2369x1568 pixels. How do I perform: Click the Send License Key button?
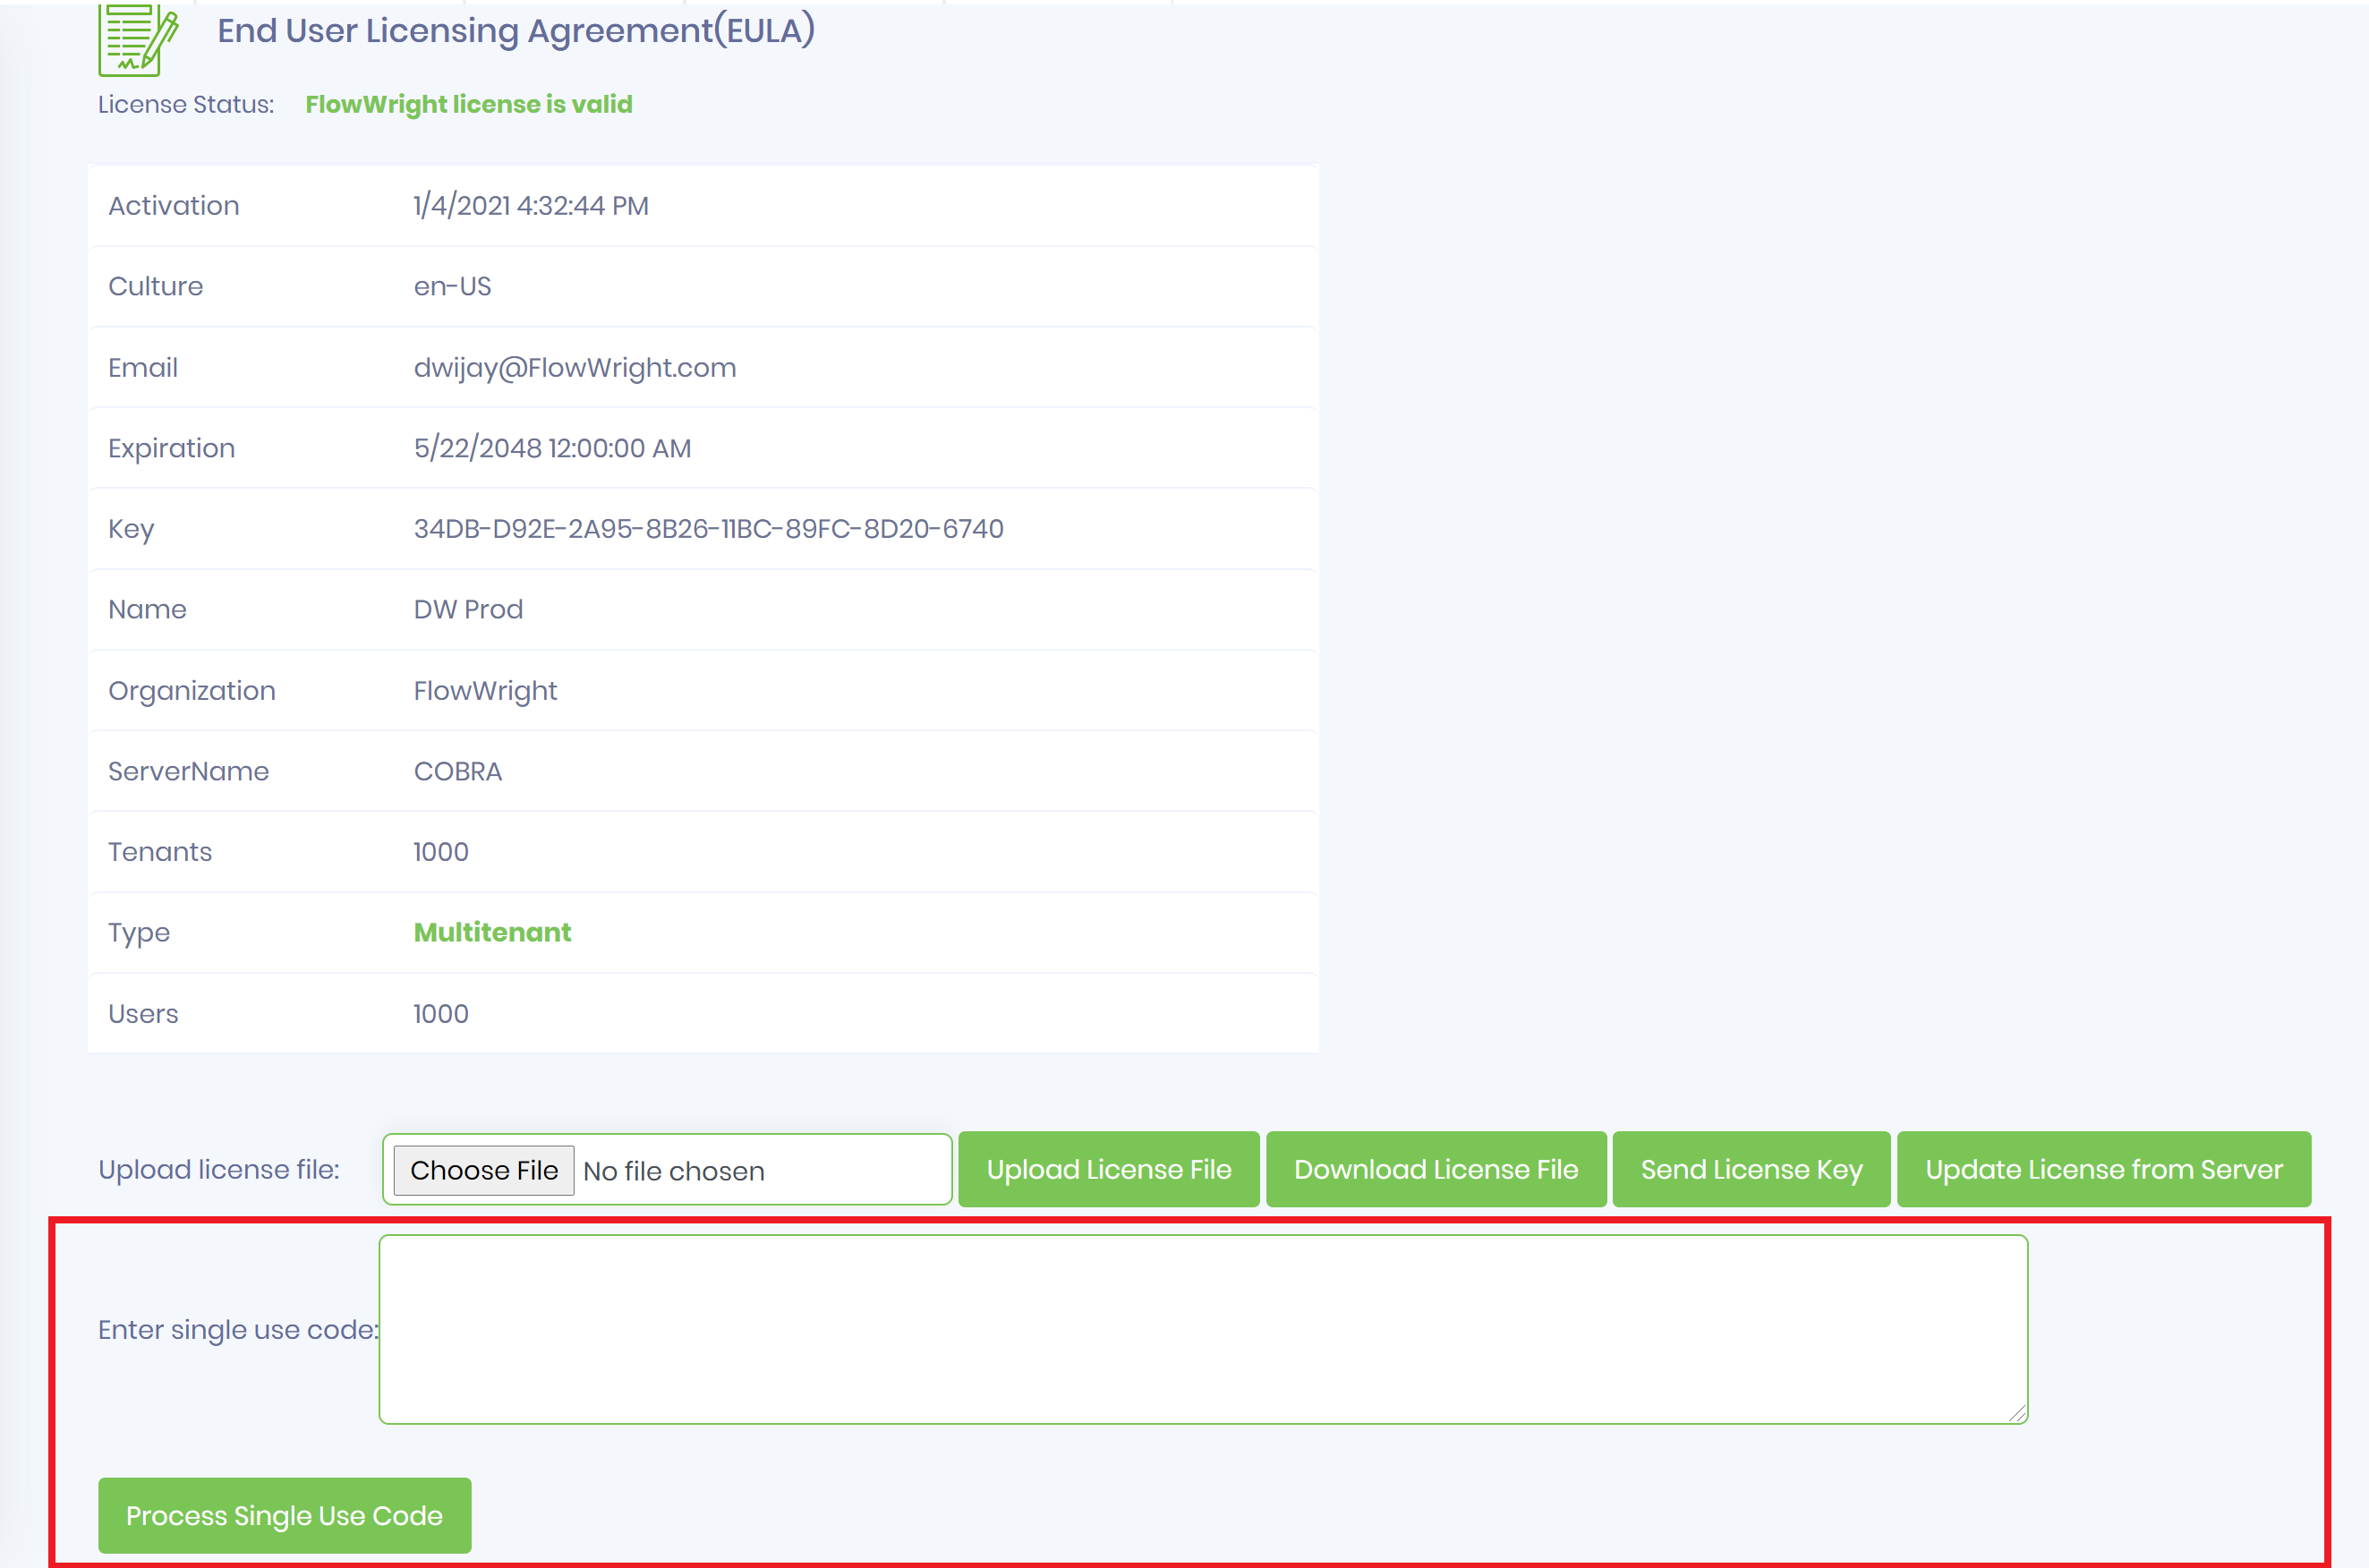[1751, 1169]
